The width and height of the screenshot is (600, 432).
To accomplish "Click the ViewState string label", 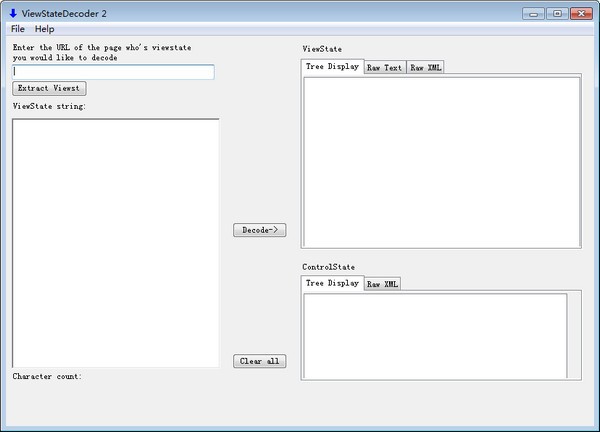I will (x=49, y=106).
